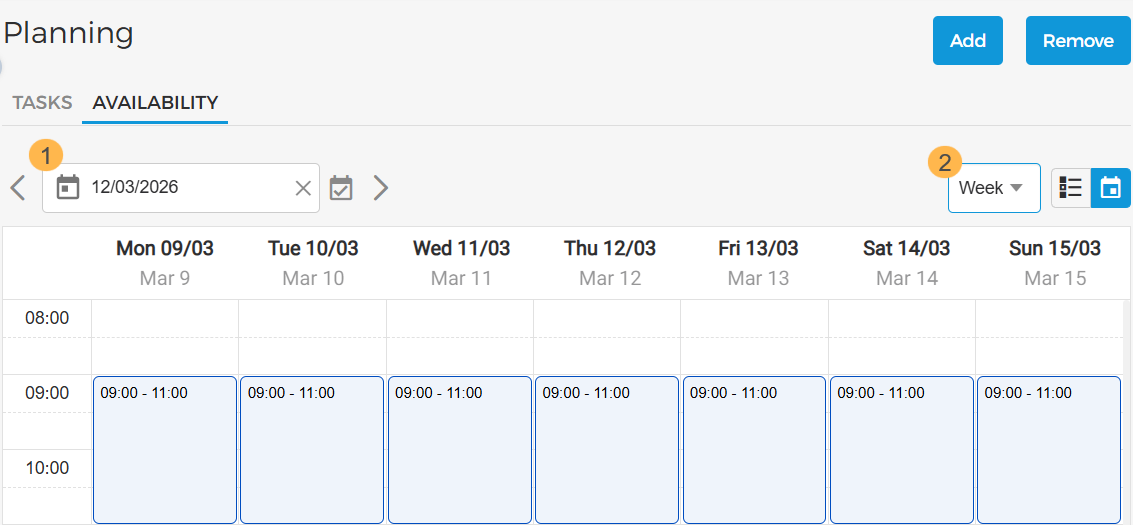This screenshot has height=525, width=1133.
Task: Click empty 08:00 cell on Tuesday
Action: click(312, 319)
